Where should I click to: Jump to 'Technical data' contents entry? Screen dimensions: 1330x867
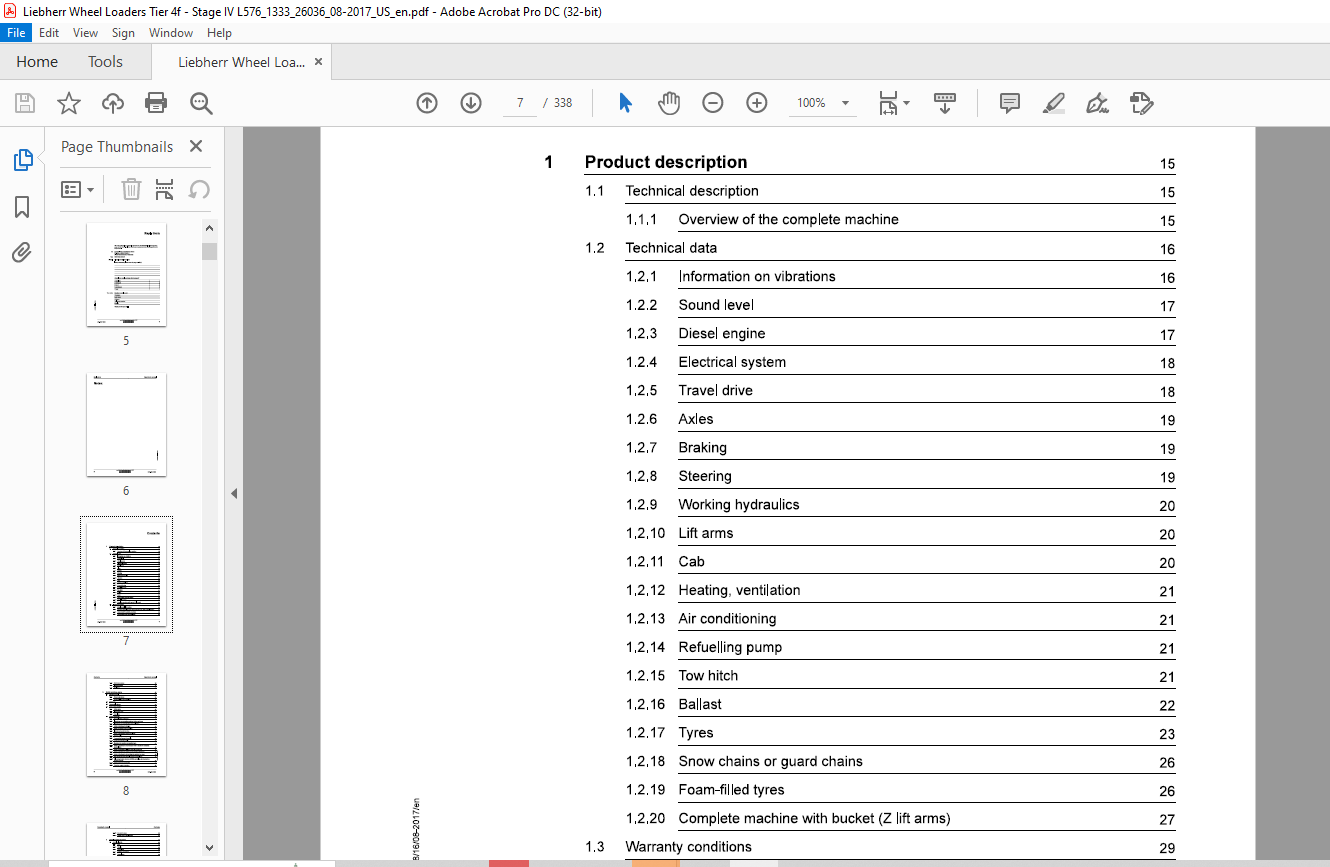[671, 248]
